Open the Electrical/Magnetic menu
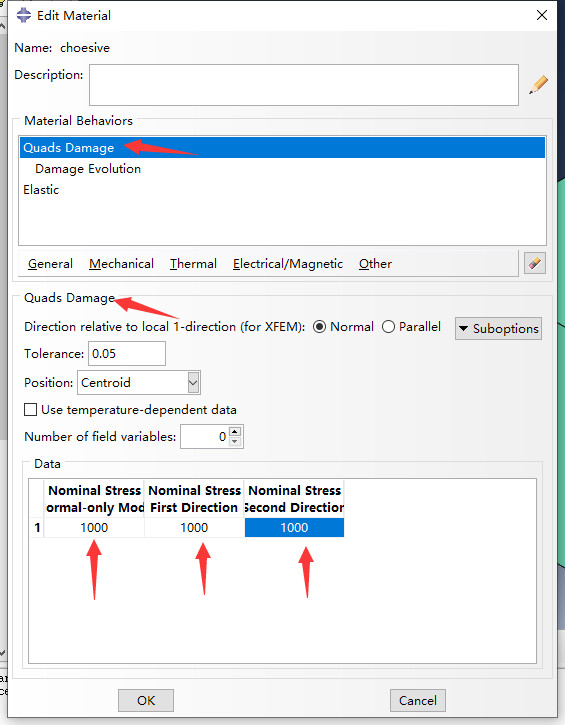 (288, 264)
